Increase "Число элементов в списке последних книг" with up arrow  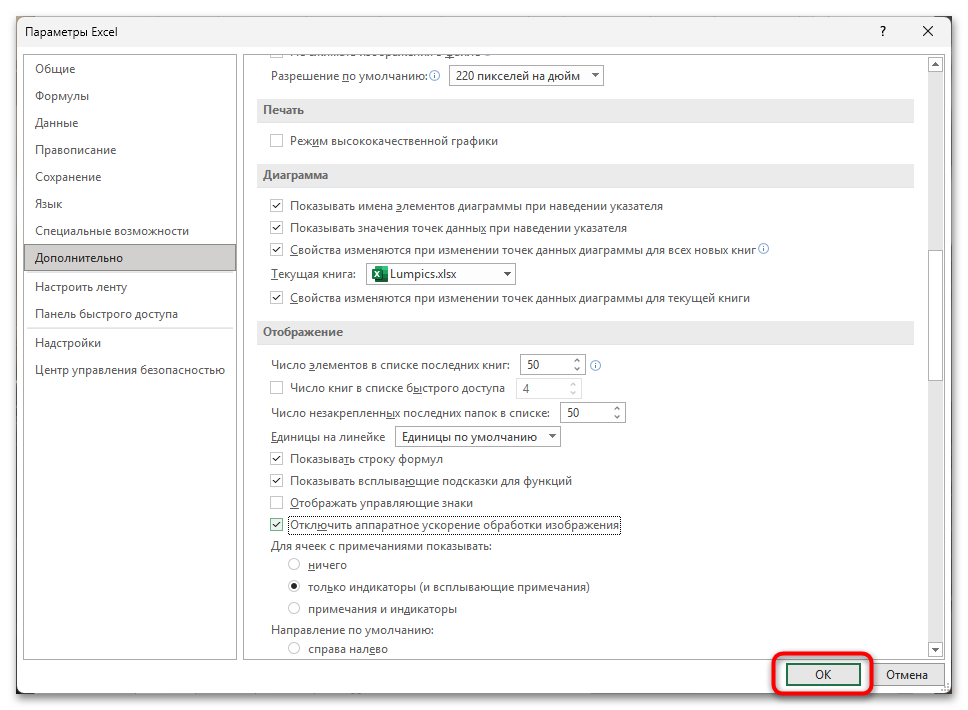[x=578, y=360]
